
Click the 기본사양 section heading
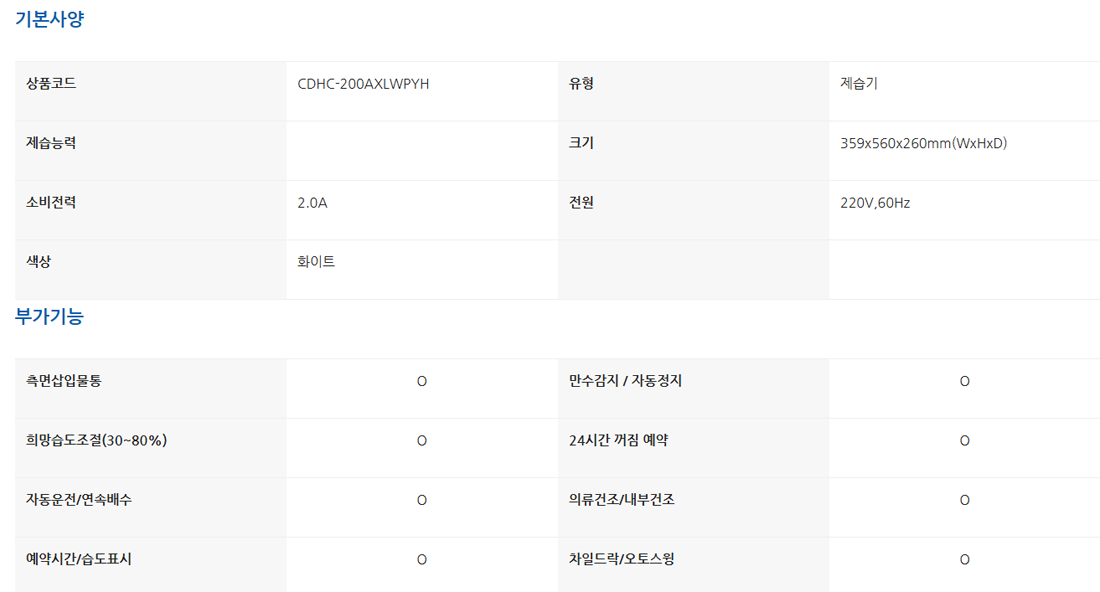click(49, 19)
